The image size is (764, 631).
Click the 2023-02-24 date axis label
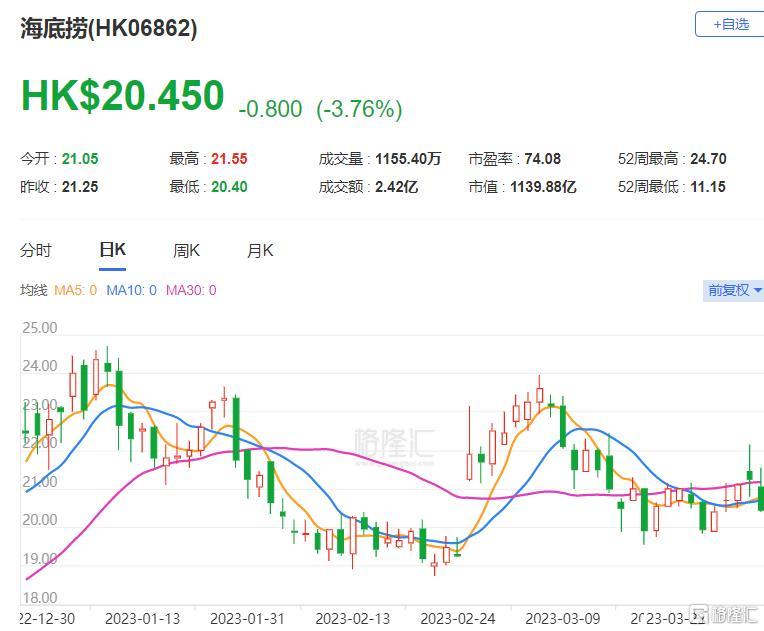[x=458, y=619]
